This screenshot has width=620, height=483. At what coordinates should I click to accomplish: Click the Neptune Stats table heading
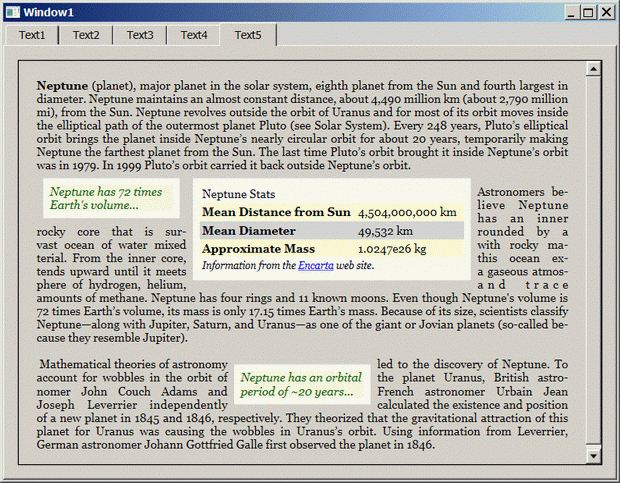click(239, 194)
